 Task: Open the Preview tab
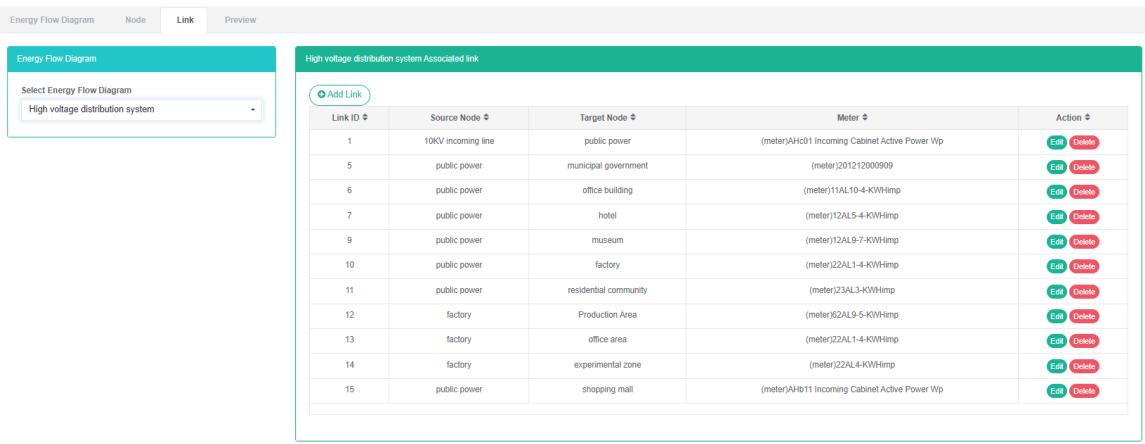240,20
